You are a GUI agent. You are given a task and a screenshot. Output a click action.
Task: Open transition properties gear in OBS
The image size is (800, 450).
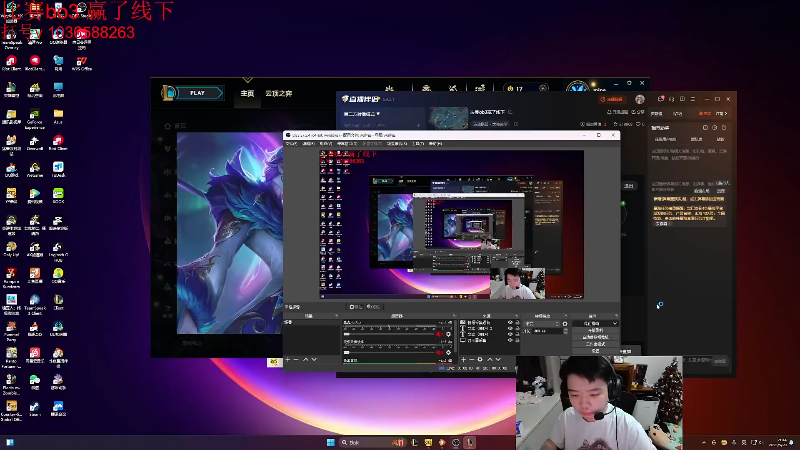click(565, 323)
